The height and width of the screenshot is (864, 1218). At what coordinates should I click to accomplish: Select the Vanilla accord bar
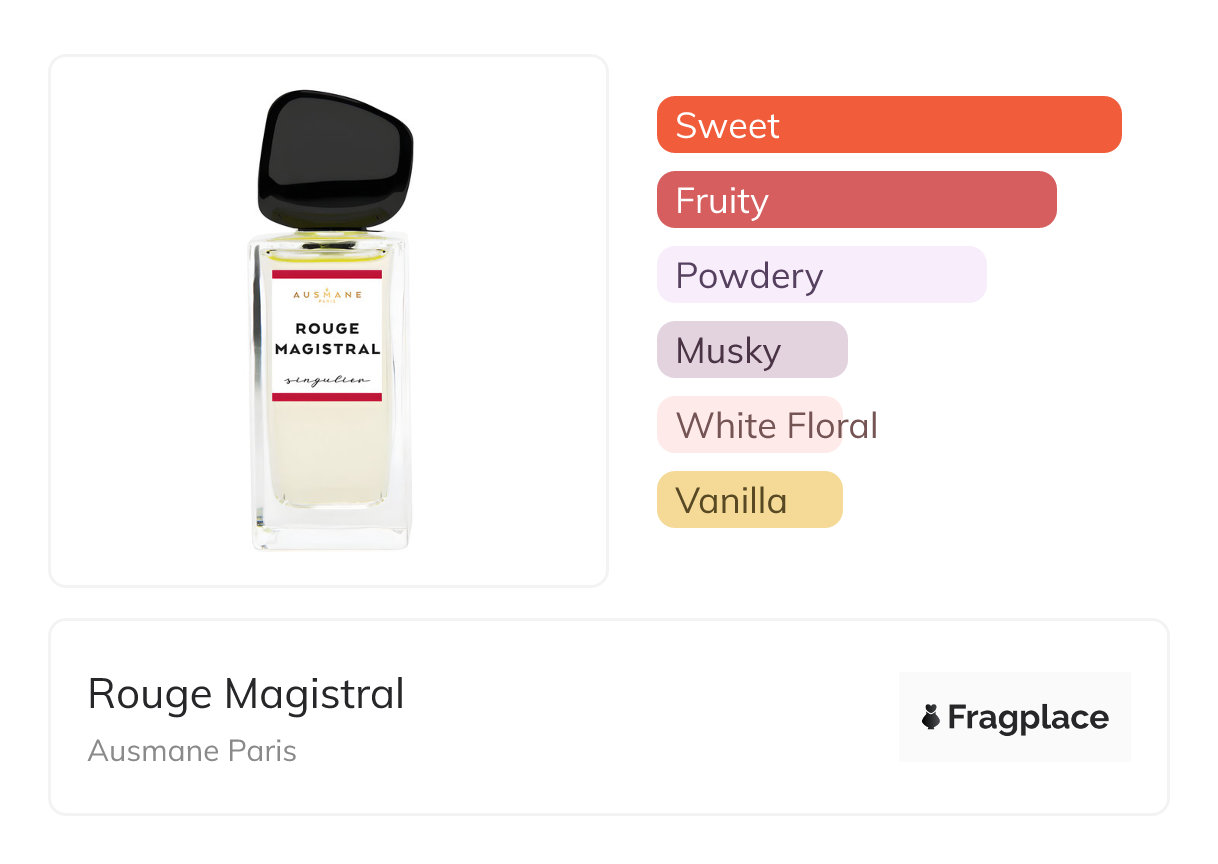(x=749, y=500)
